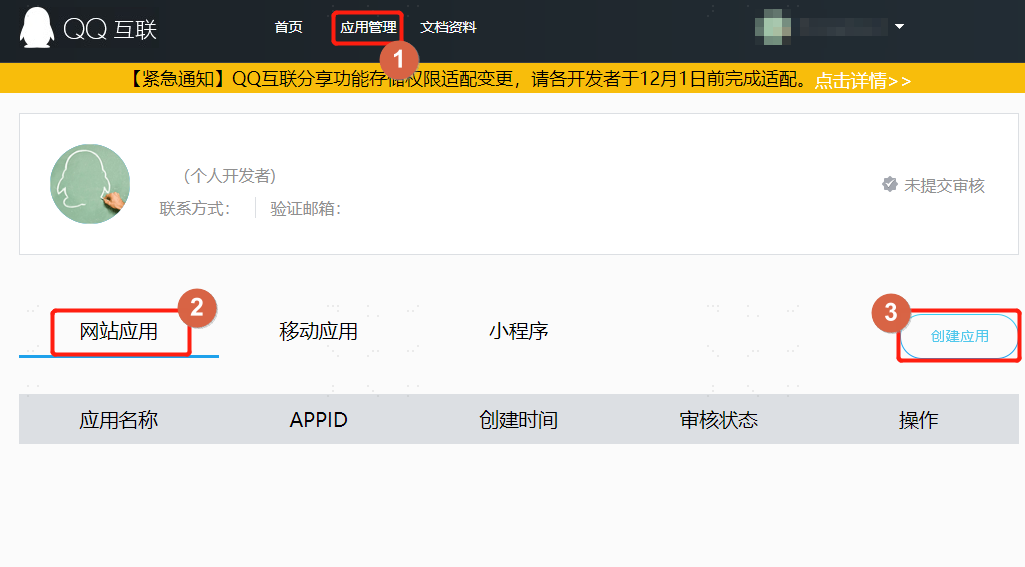Click the 创建应用 button

pos(960,336)
